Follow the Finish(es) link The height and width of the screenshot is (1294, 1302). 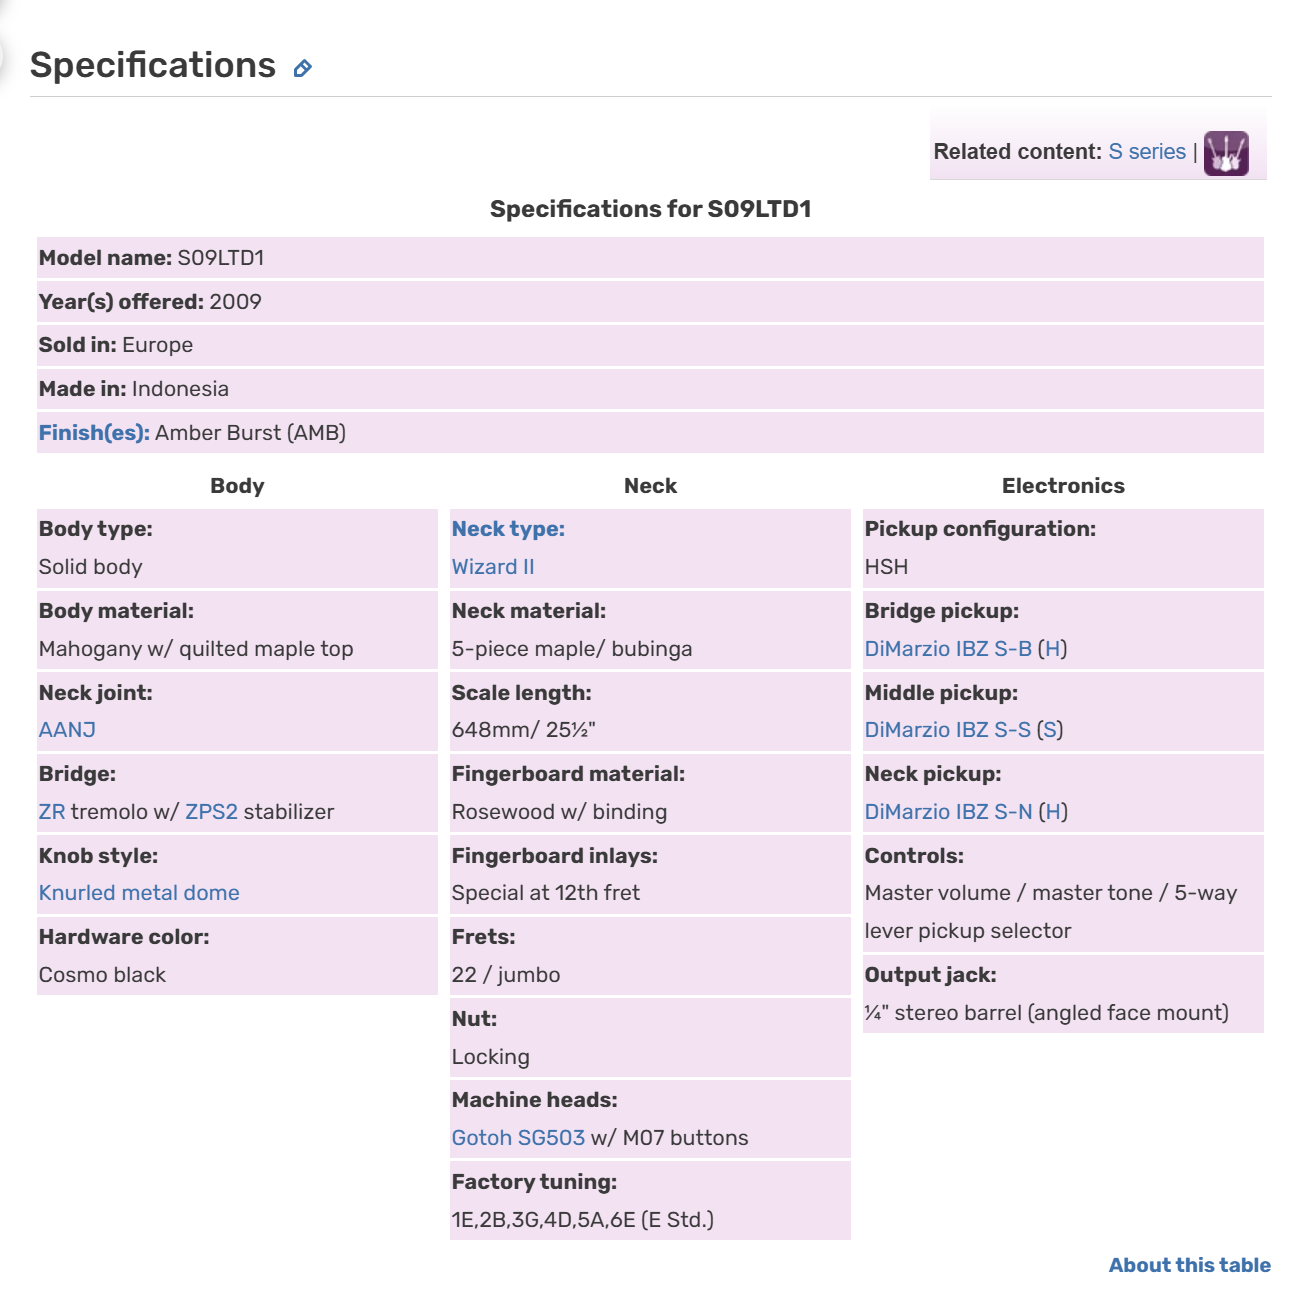pyautogui.click(x=94, y=433)
